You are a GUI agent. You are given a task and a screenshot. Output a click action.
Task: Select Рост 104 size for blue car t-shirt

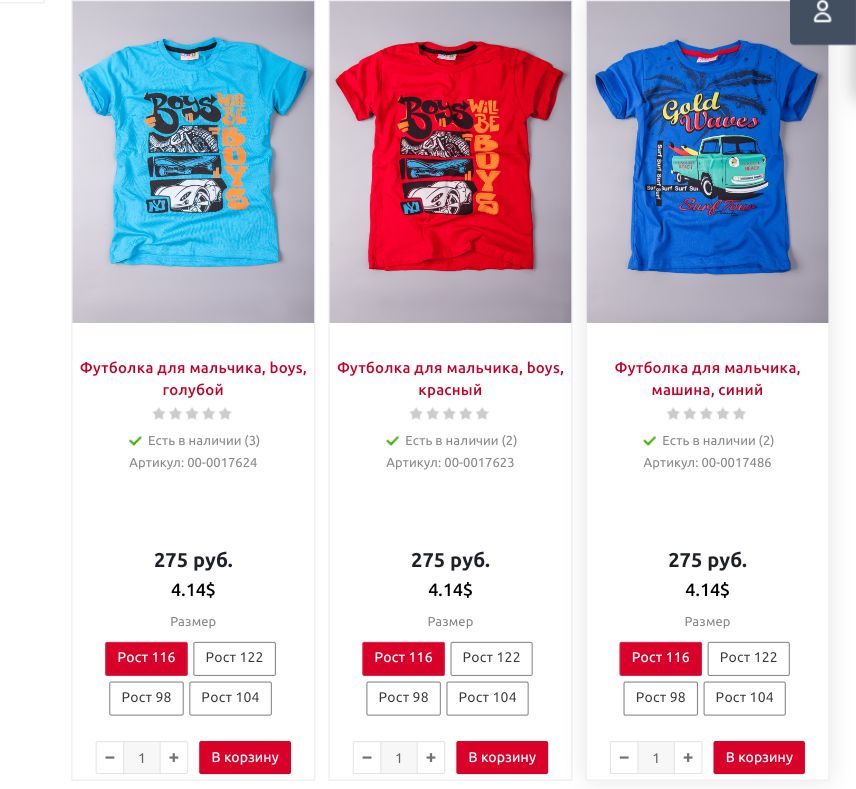click(x=744, y=698)
